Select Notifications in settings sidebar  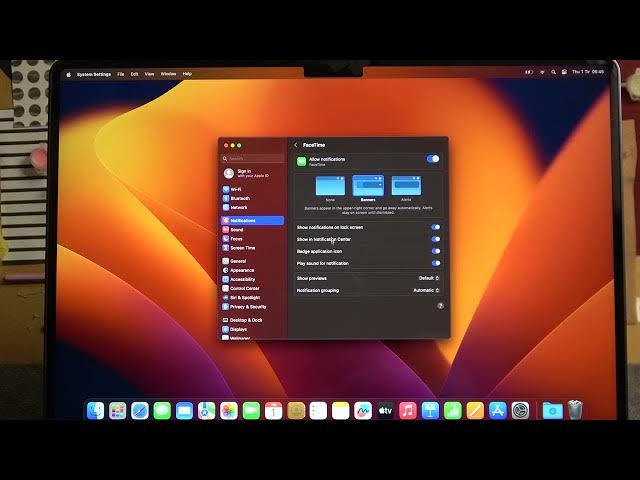253,220
